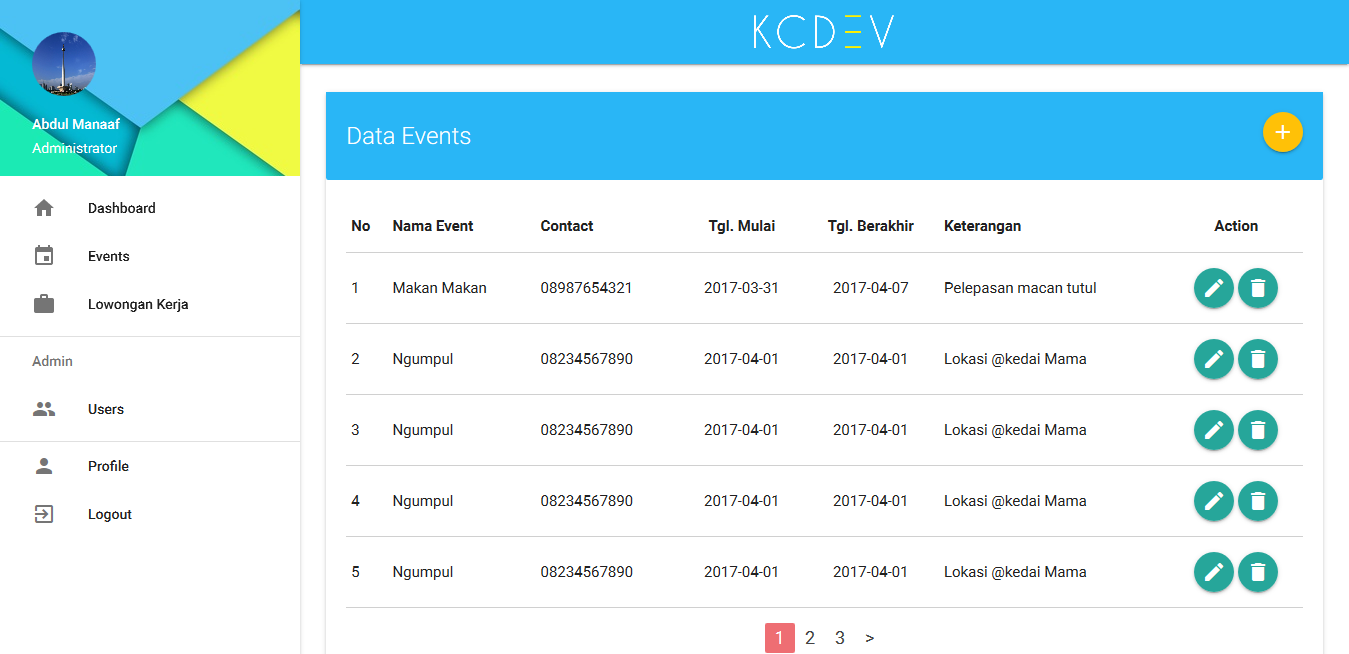Go to pagination page 3

click(x=840, y=638)
